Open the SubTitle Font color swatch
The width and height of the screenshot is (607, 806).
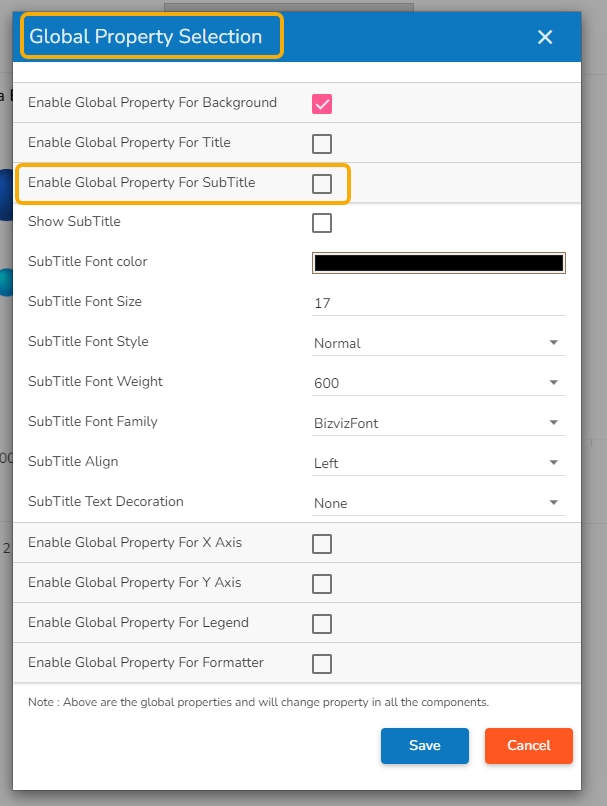(x=439, y=263)
